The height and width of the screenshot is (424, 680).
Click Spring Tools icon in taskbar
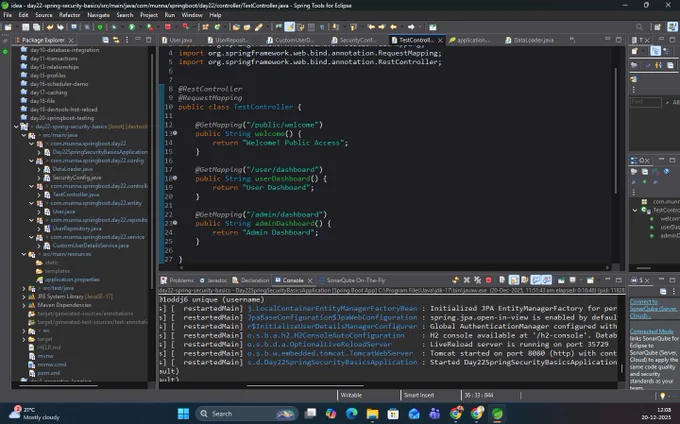[497, 414]
